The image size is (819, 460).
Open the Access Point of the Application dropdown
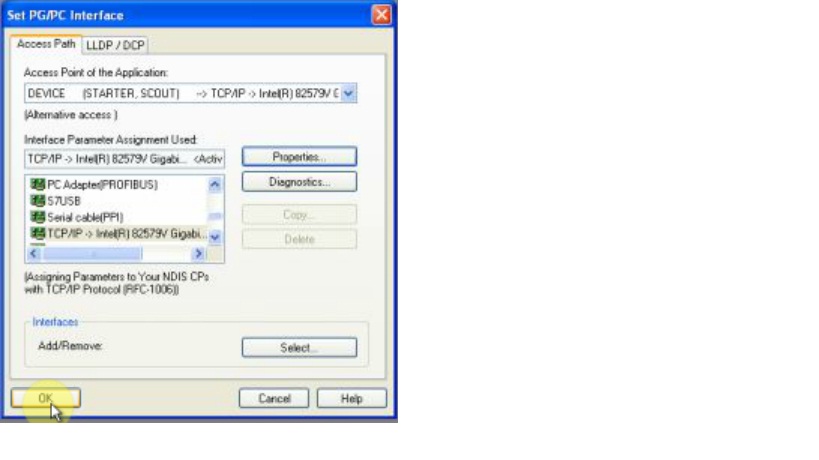(348, 93)
